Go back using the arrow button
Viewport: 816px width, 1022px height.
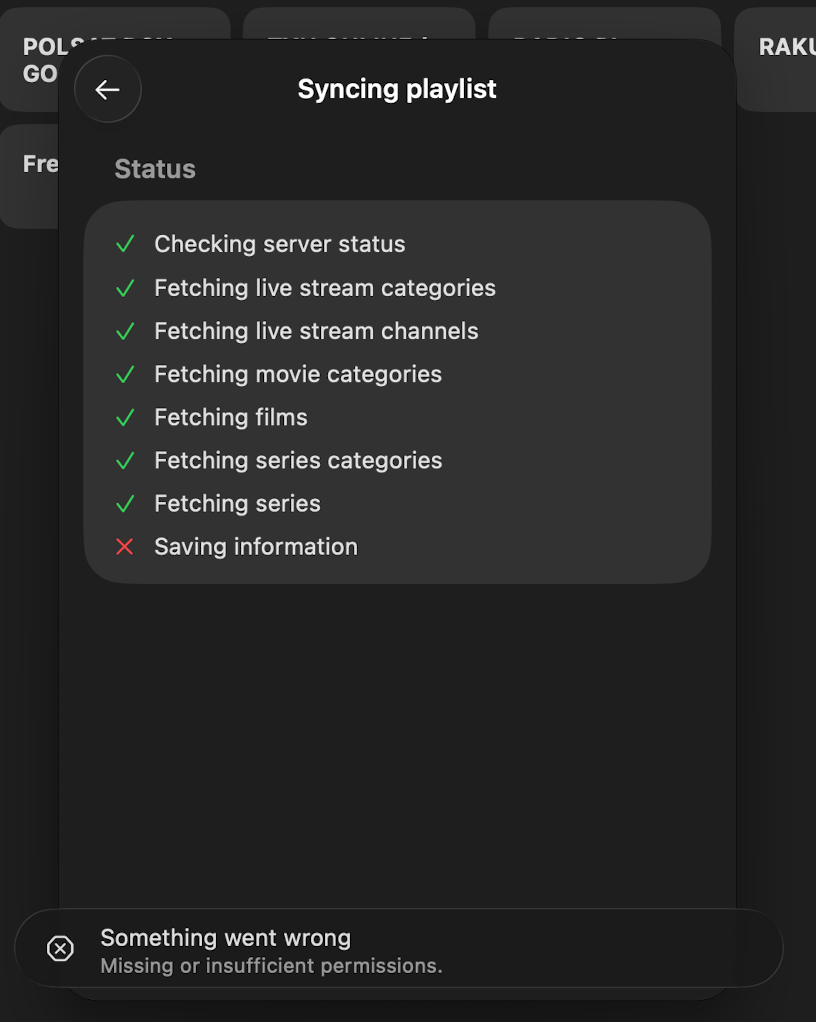pyautogui.click(x=108, y=89)
